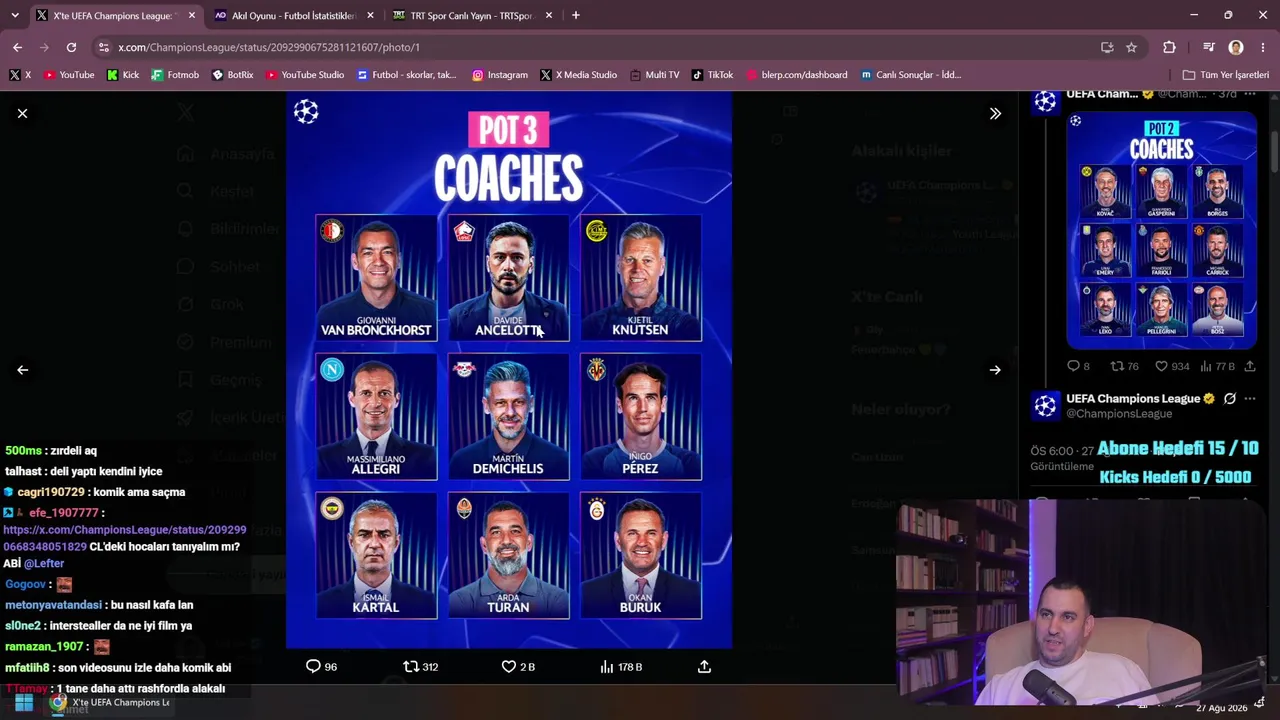View site information in the address bar
Image resolution: width=1280 pixels, height=720 pixels.
click(x=103, y=47)
